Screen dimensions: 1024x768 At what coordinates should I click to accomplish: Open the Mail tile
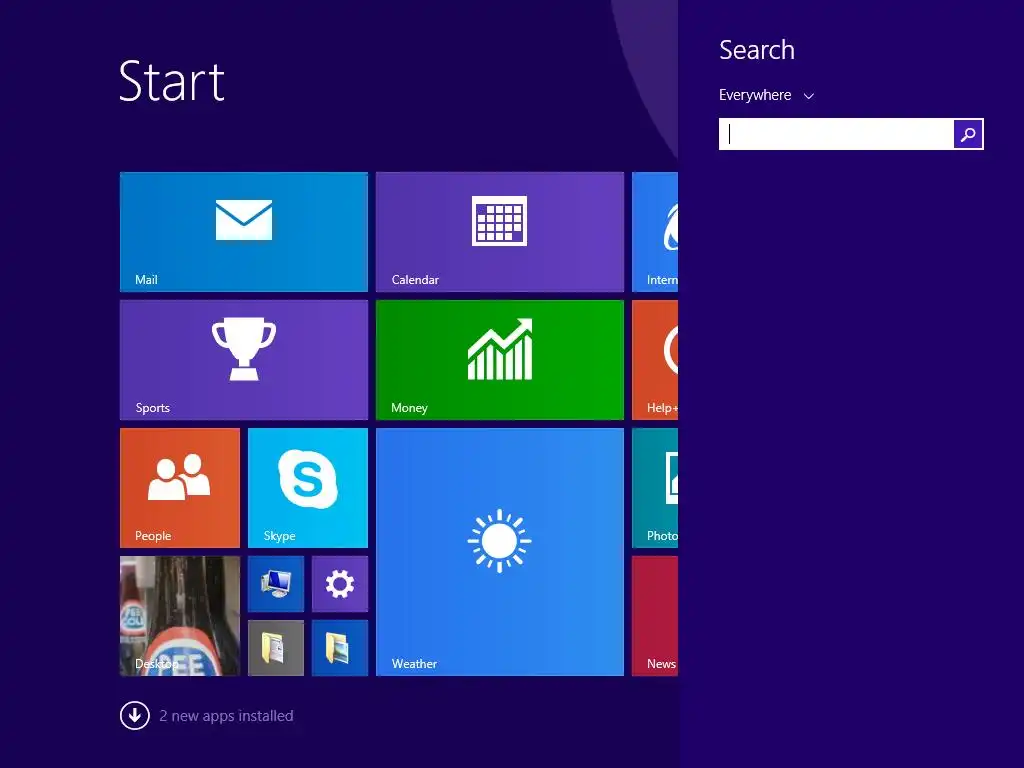tap(244, 232)
